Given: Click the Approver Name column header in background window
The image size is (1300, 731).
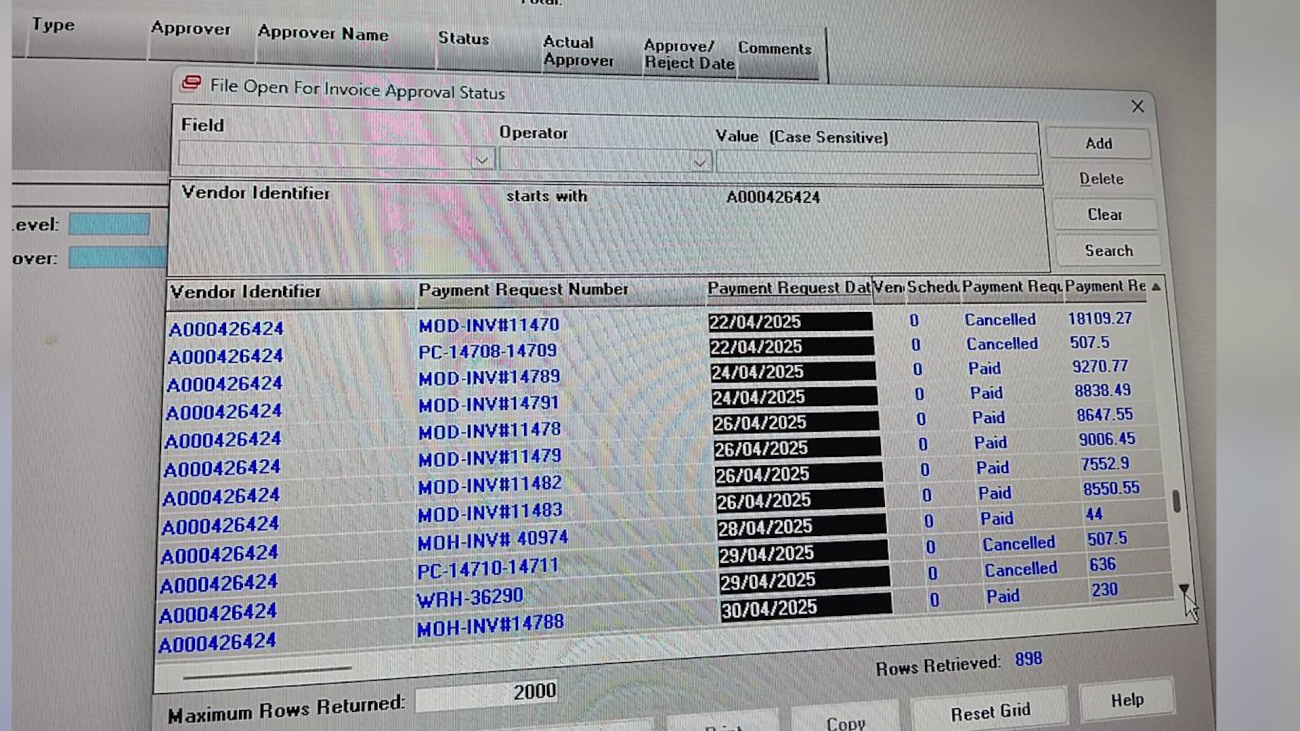Looking at the screenshot, I should coord(323,33).
